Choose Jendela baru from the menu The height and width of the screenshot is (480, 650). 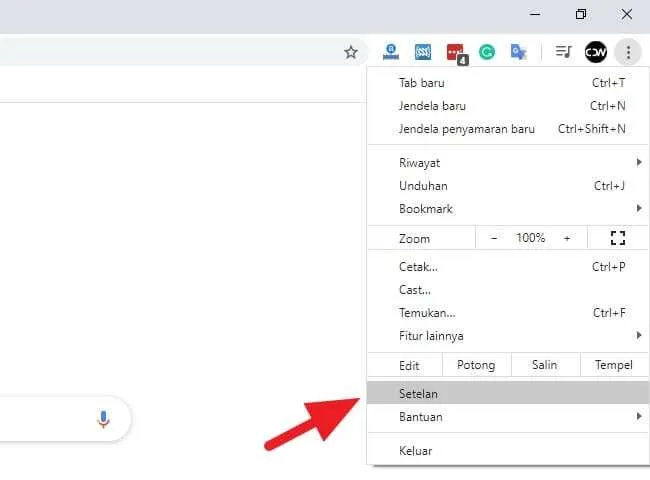pos(508,106)
